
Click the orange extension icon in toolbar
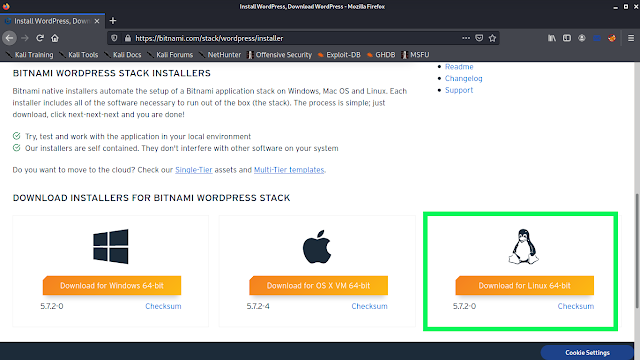[612, 38]
